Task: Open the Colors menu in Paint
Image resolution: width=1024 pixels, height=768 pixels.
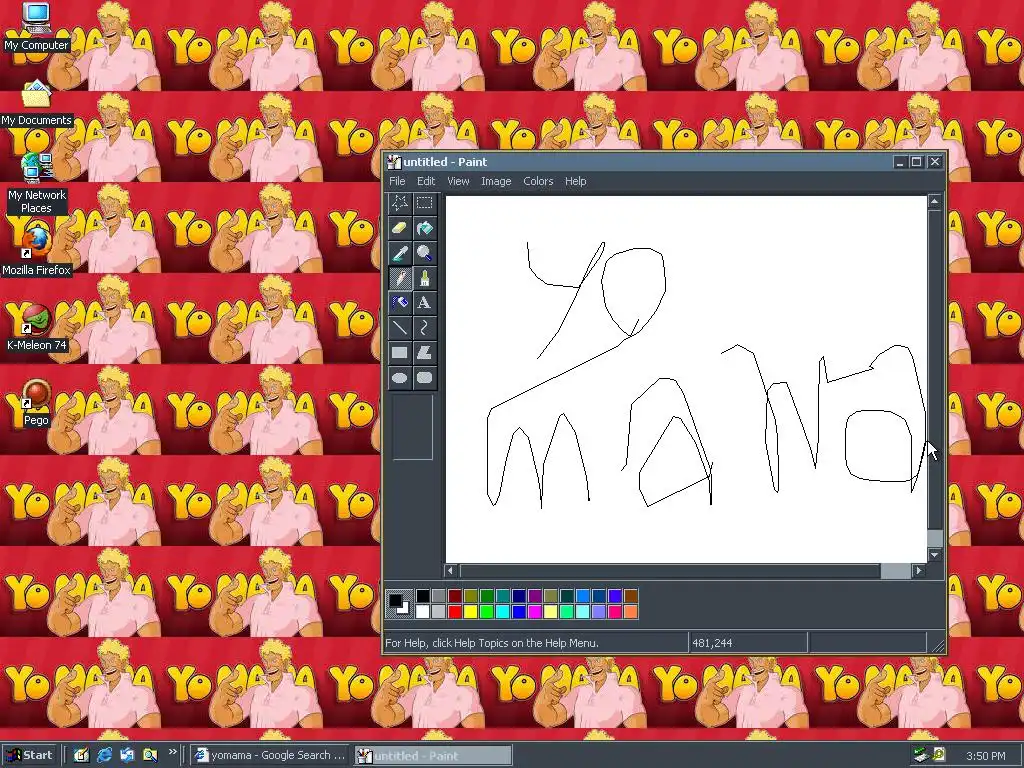Action: 538,181
